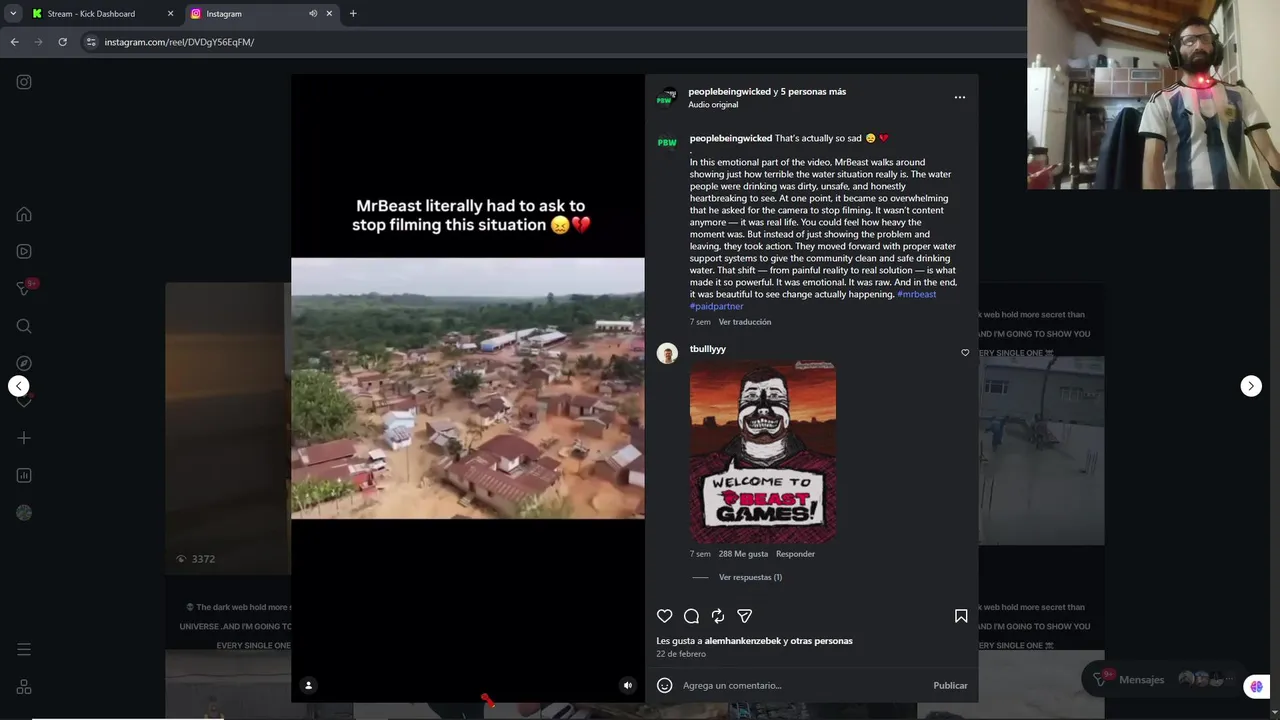Save the reel with bookmark icon
This screenshot has height=720, width=1280.
(961, 616)
